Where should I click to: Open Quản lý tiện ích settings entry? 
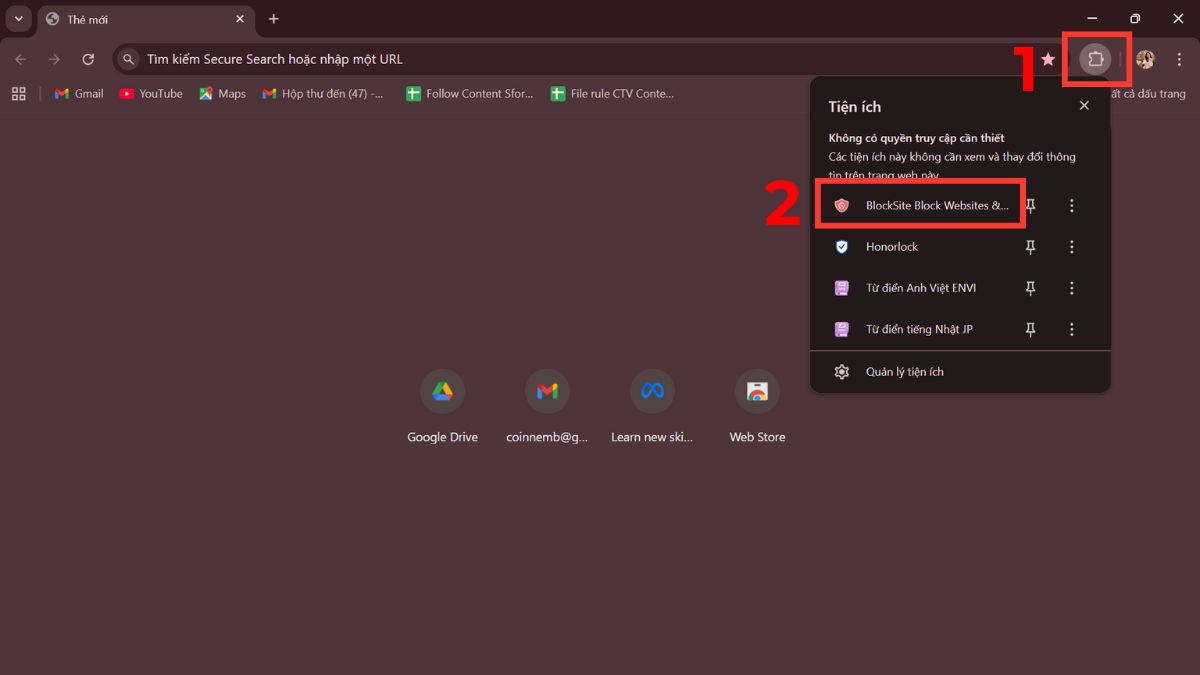pyautogui.click(x=905, y=371)
